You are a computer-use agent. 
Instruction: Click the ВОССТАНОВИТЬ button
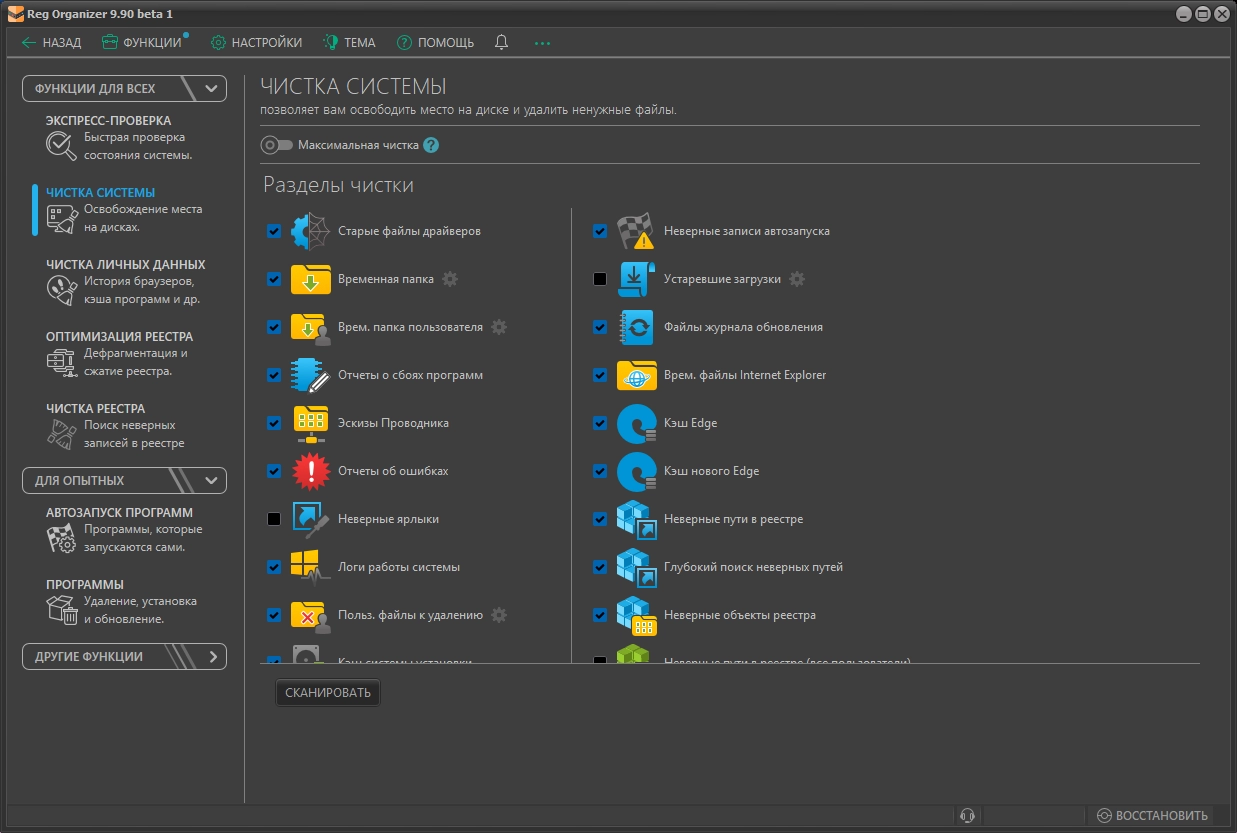point(1152,815)
